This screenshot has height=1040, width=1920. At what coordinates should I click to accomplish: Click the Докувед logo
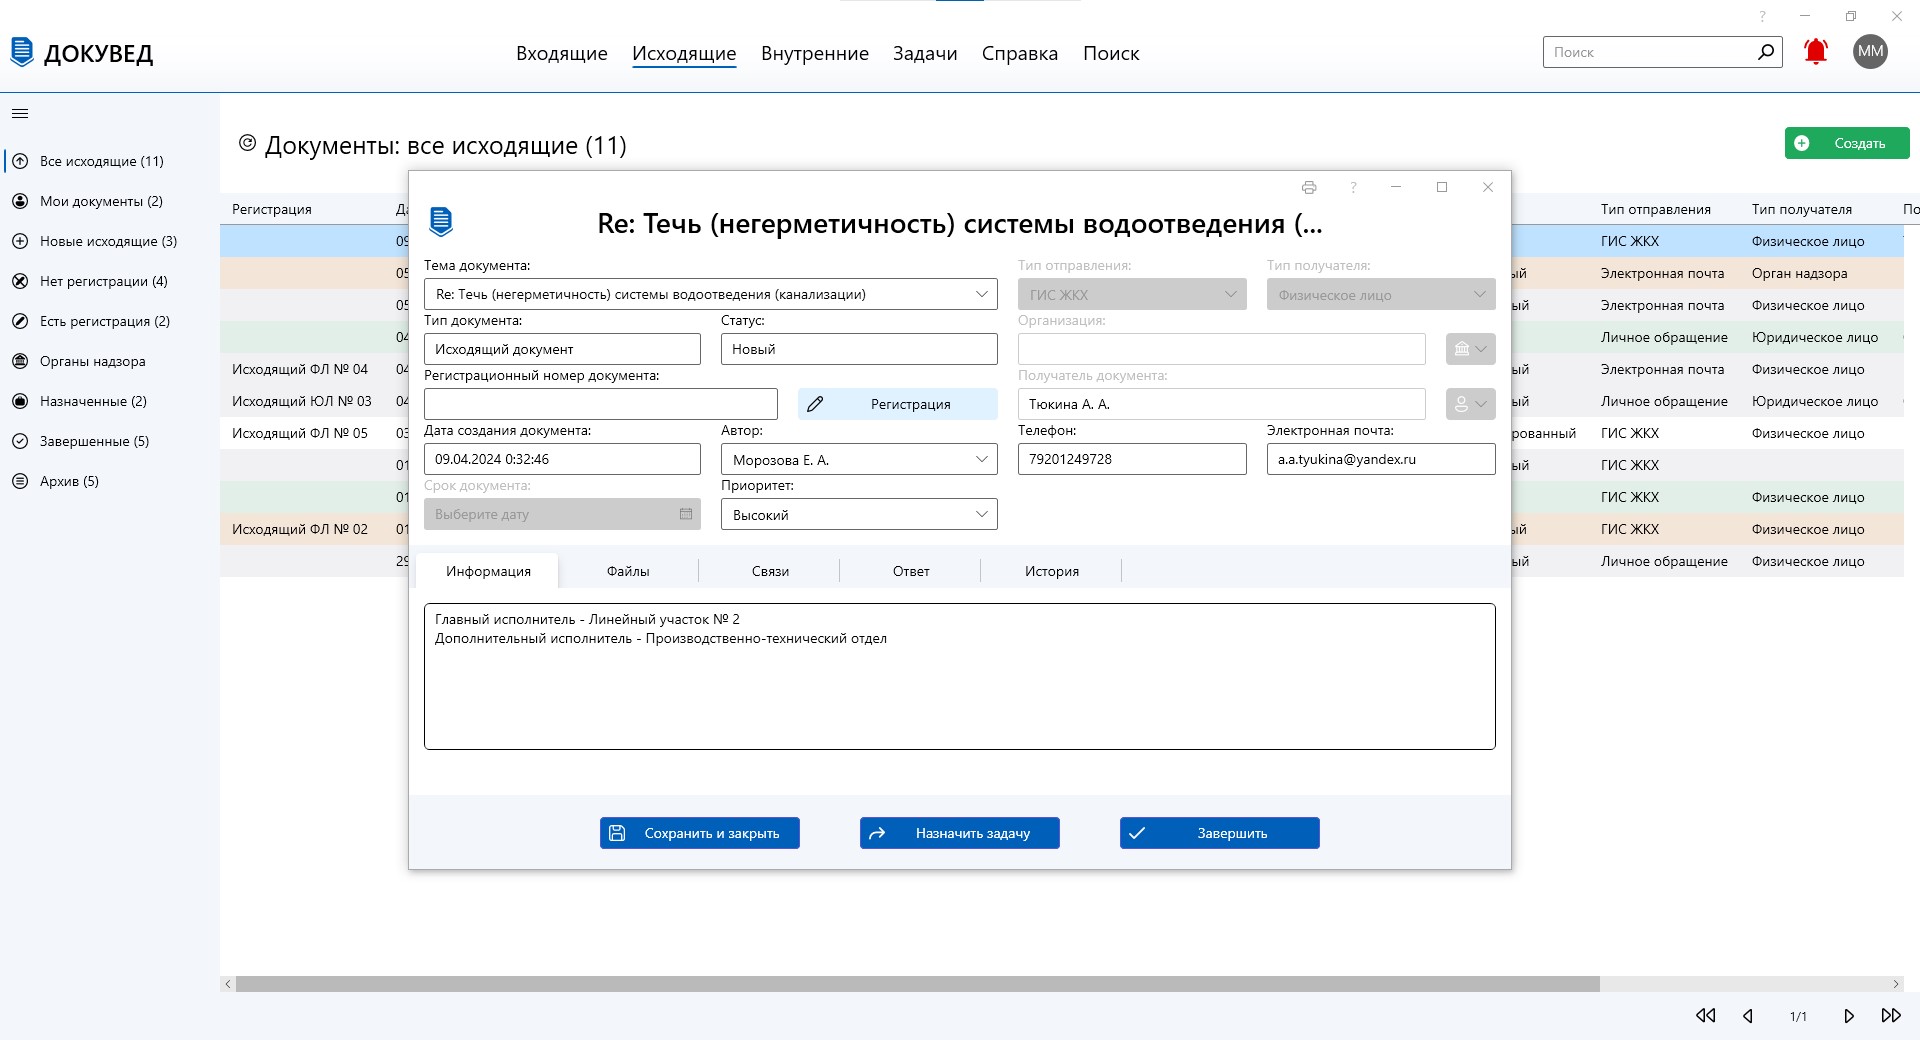click(x=82, y=52)
